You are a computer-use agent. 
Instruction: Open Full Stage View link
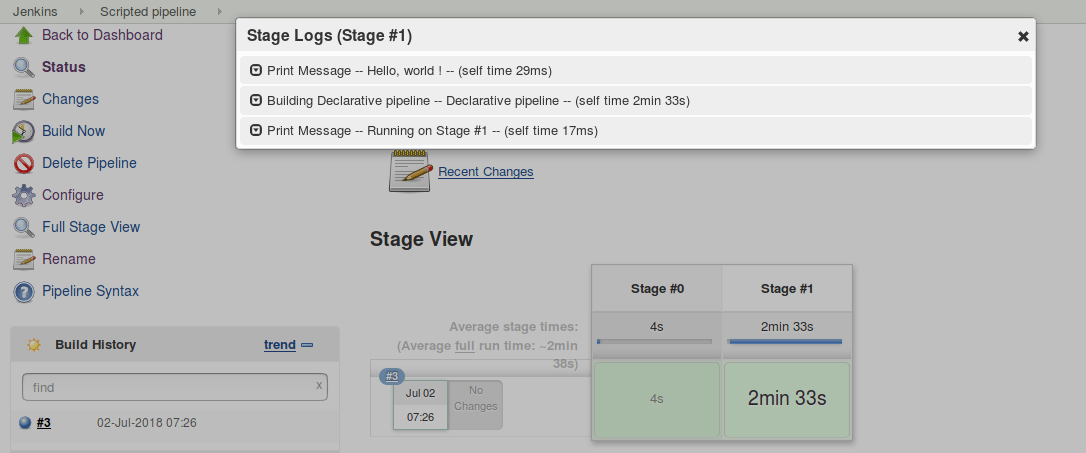(91, 226)
